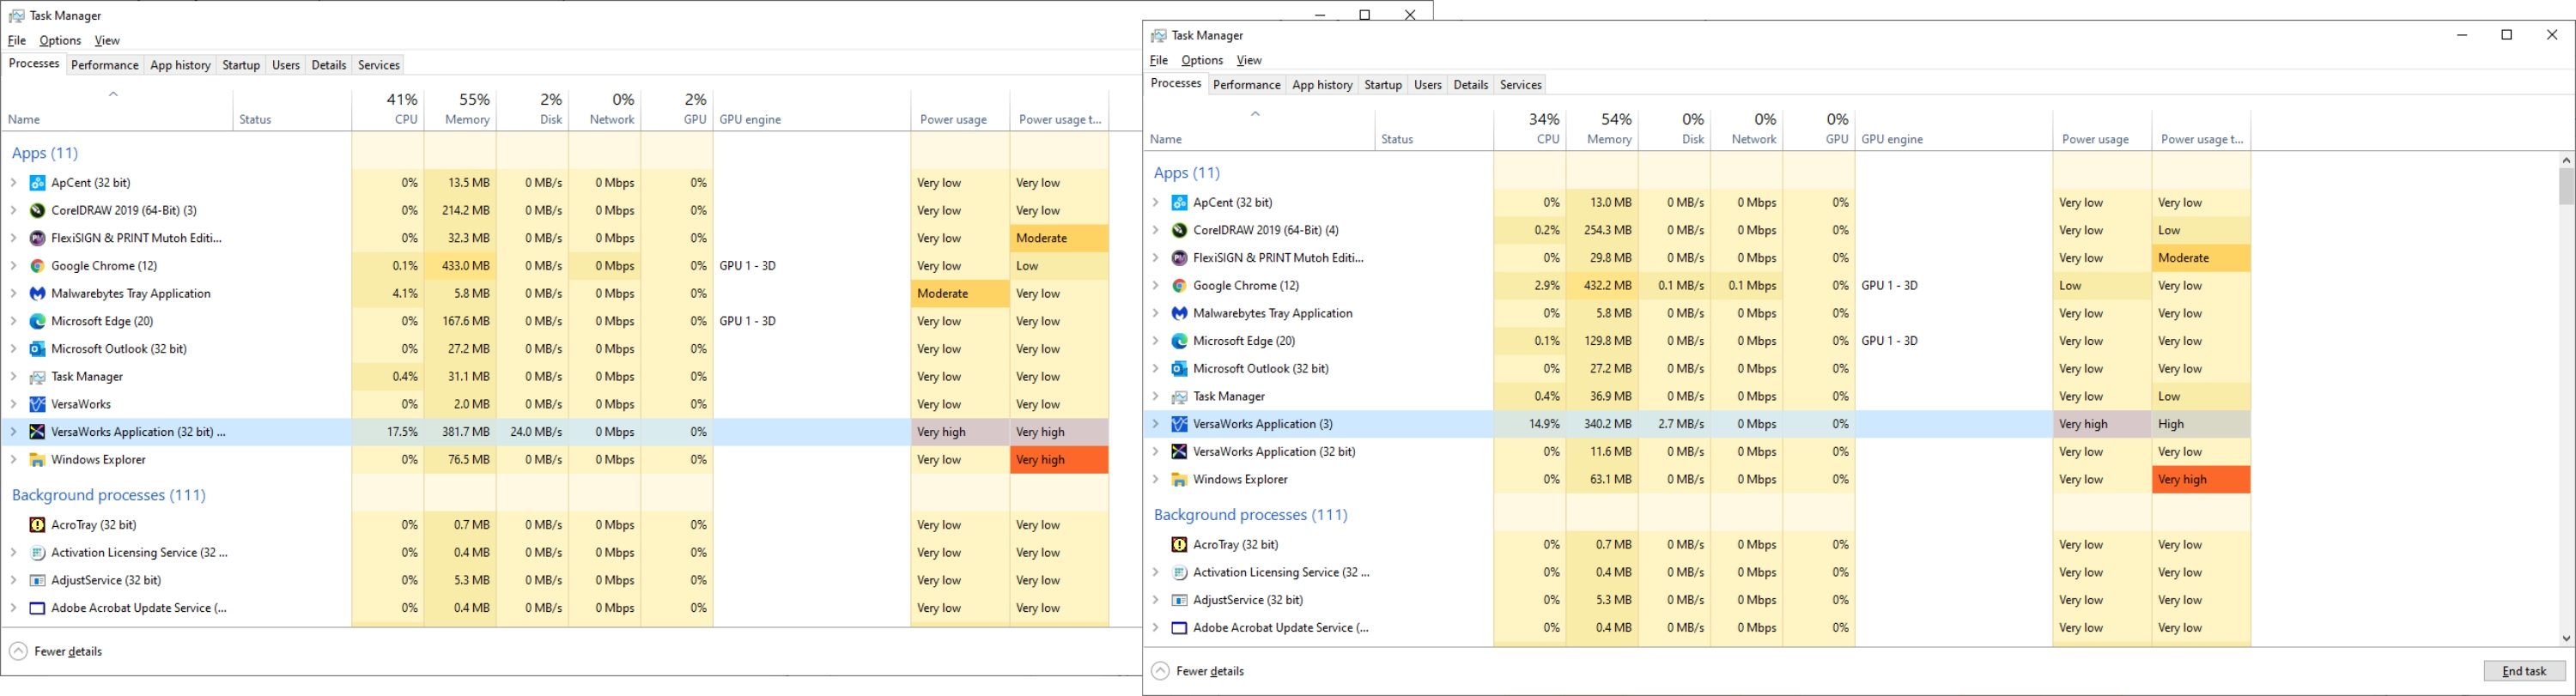Click '381.7 MB' memory cell in left window
The height and width of the screenshot is (696, 2576).
click(460, 432)
